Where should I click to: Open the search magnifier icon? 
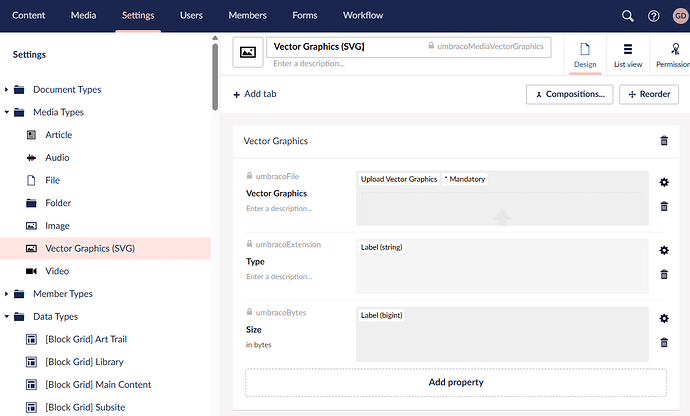(628, 16)
